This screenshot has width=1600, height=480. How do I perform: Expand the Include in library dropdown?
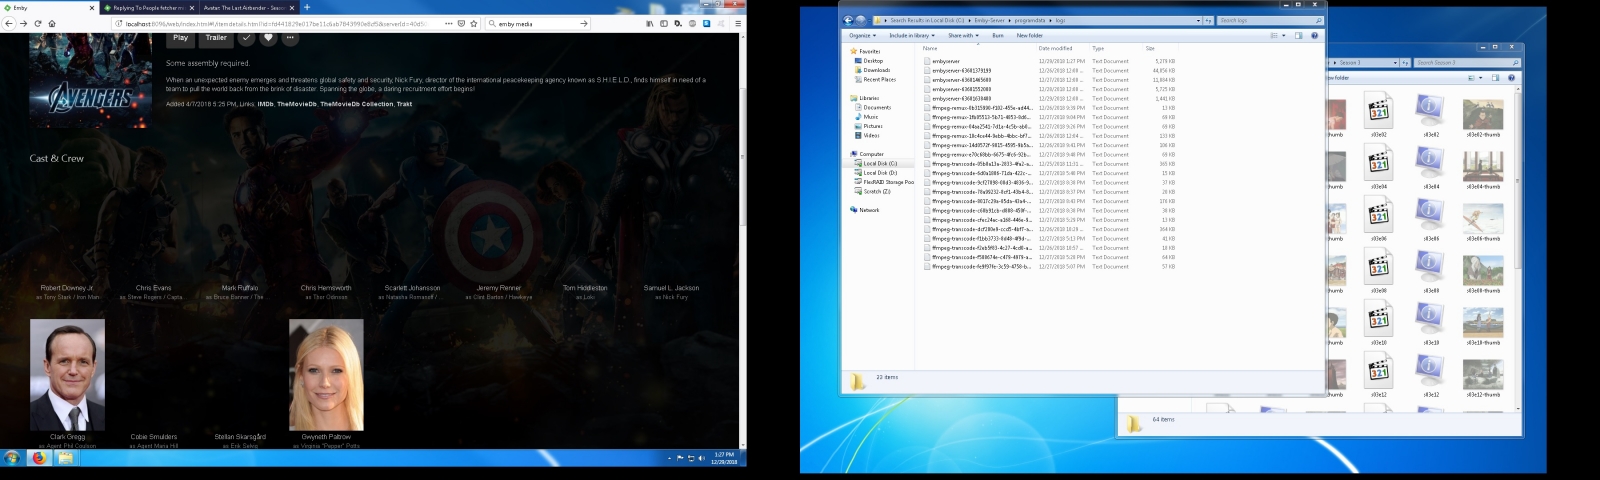pos(912,35)
